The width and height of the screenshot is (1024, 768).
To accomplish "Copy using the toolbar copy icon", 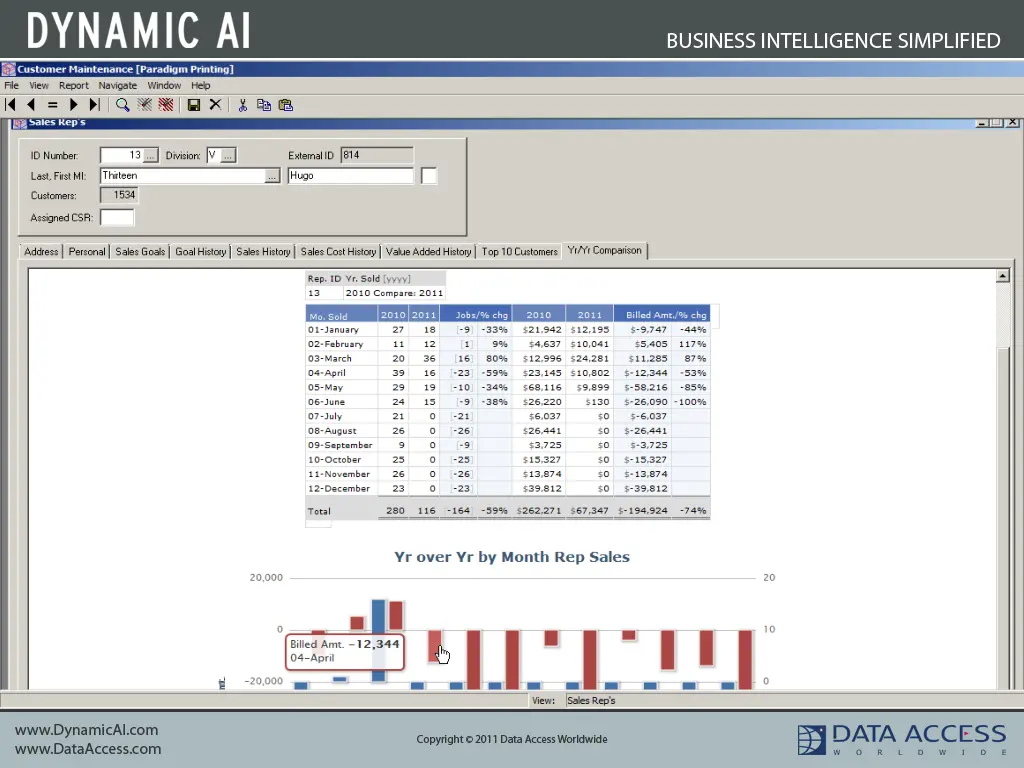I will pos(264,104).
